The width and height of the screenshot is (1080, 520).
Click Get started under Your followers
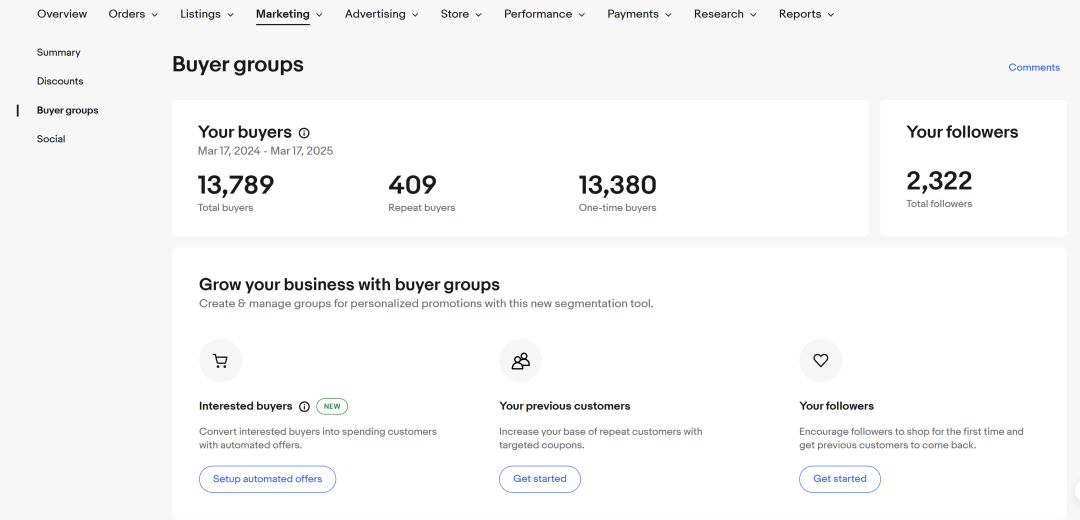point(840,479)
